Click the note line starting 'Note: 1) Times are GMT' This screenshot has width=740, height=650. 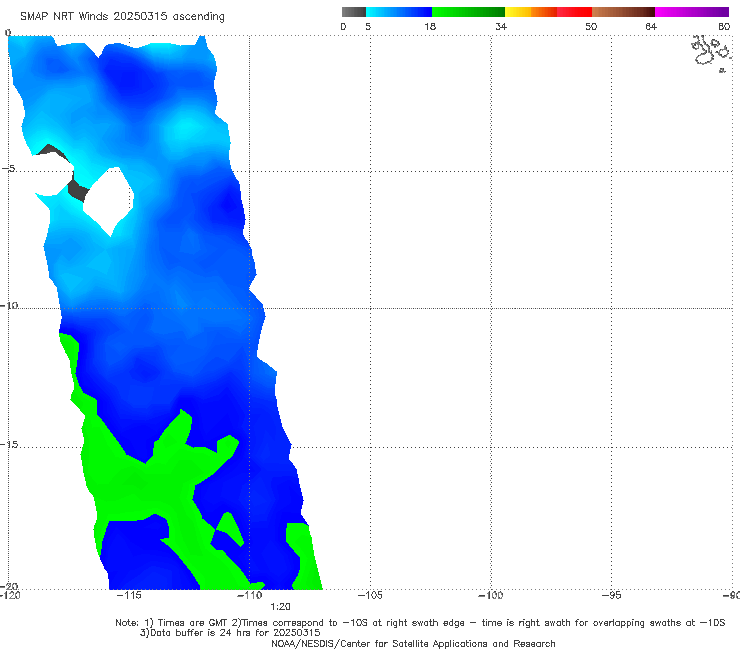point(420,623)
